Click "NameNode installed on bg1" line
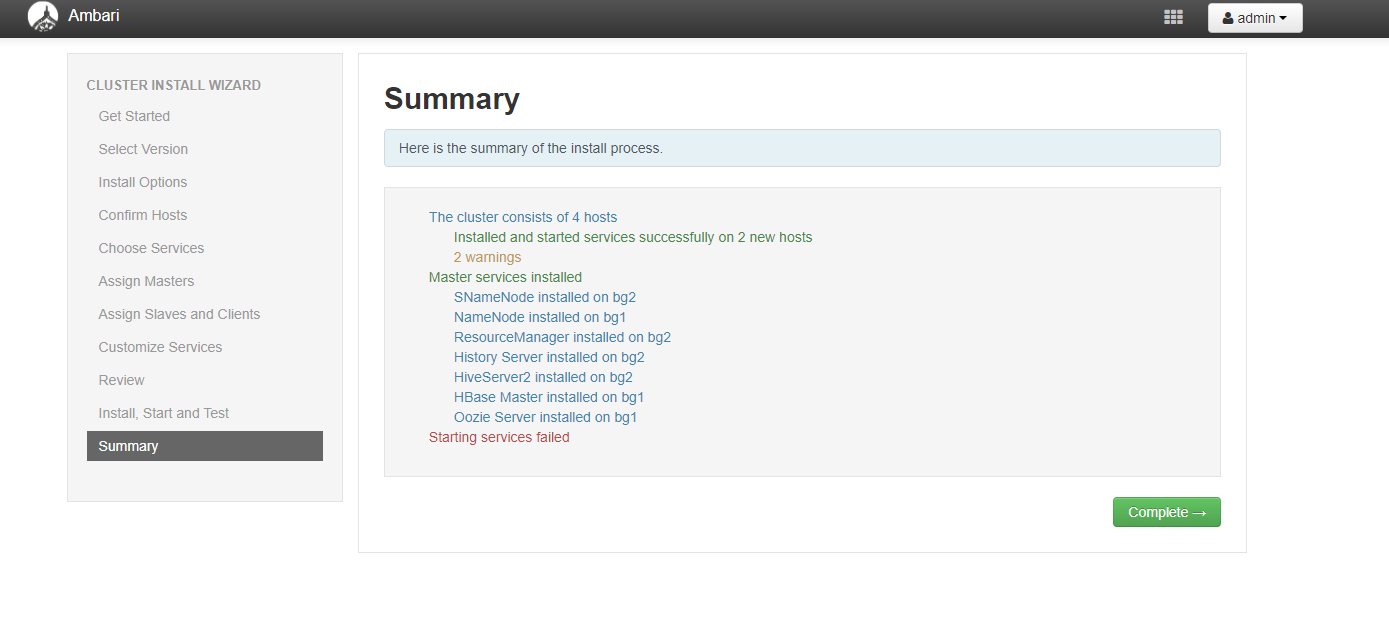 pos(540,317)
